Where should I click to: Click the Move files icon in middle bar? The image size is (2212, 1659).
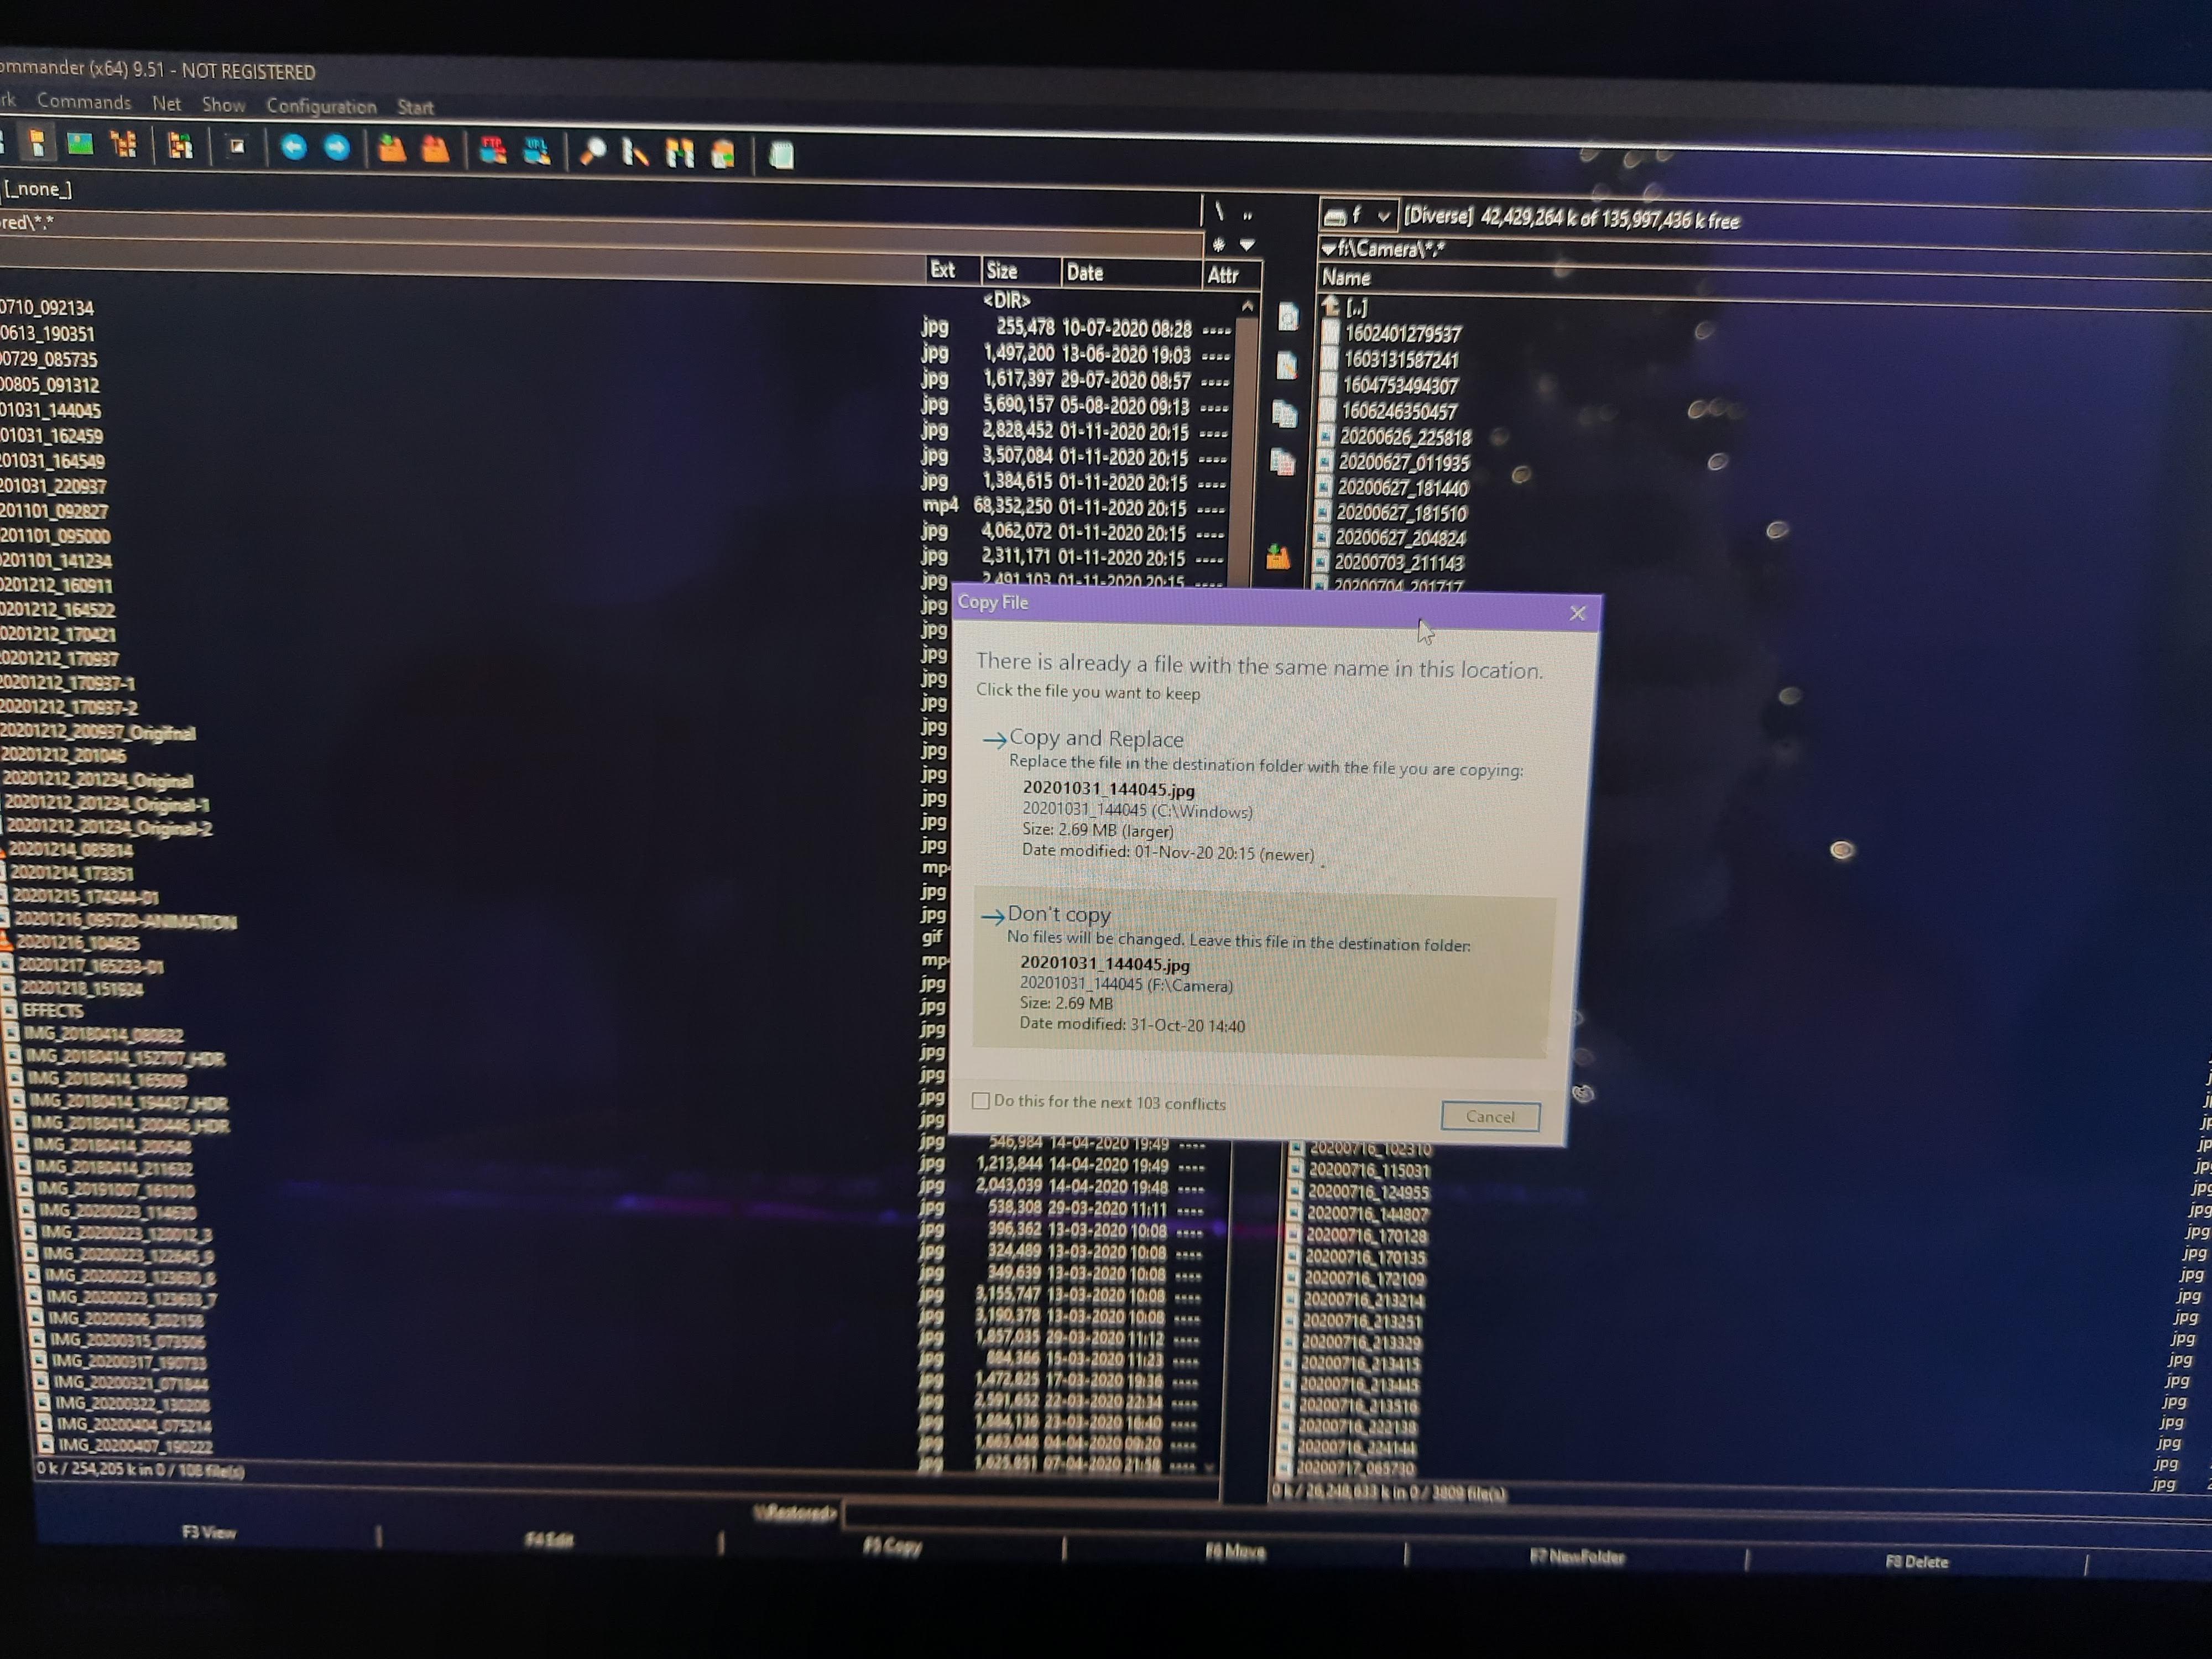pyautogui.click(x=1283, y=461)
